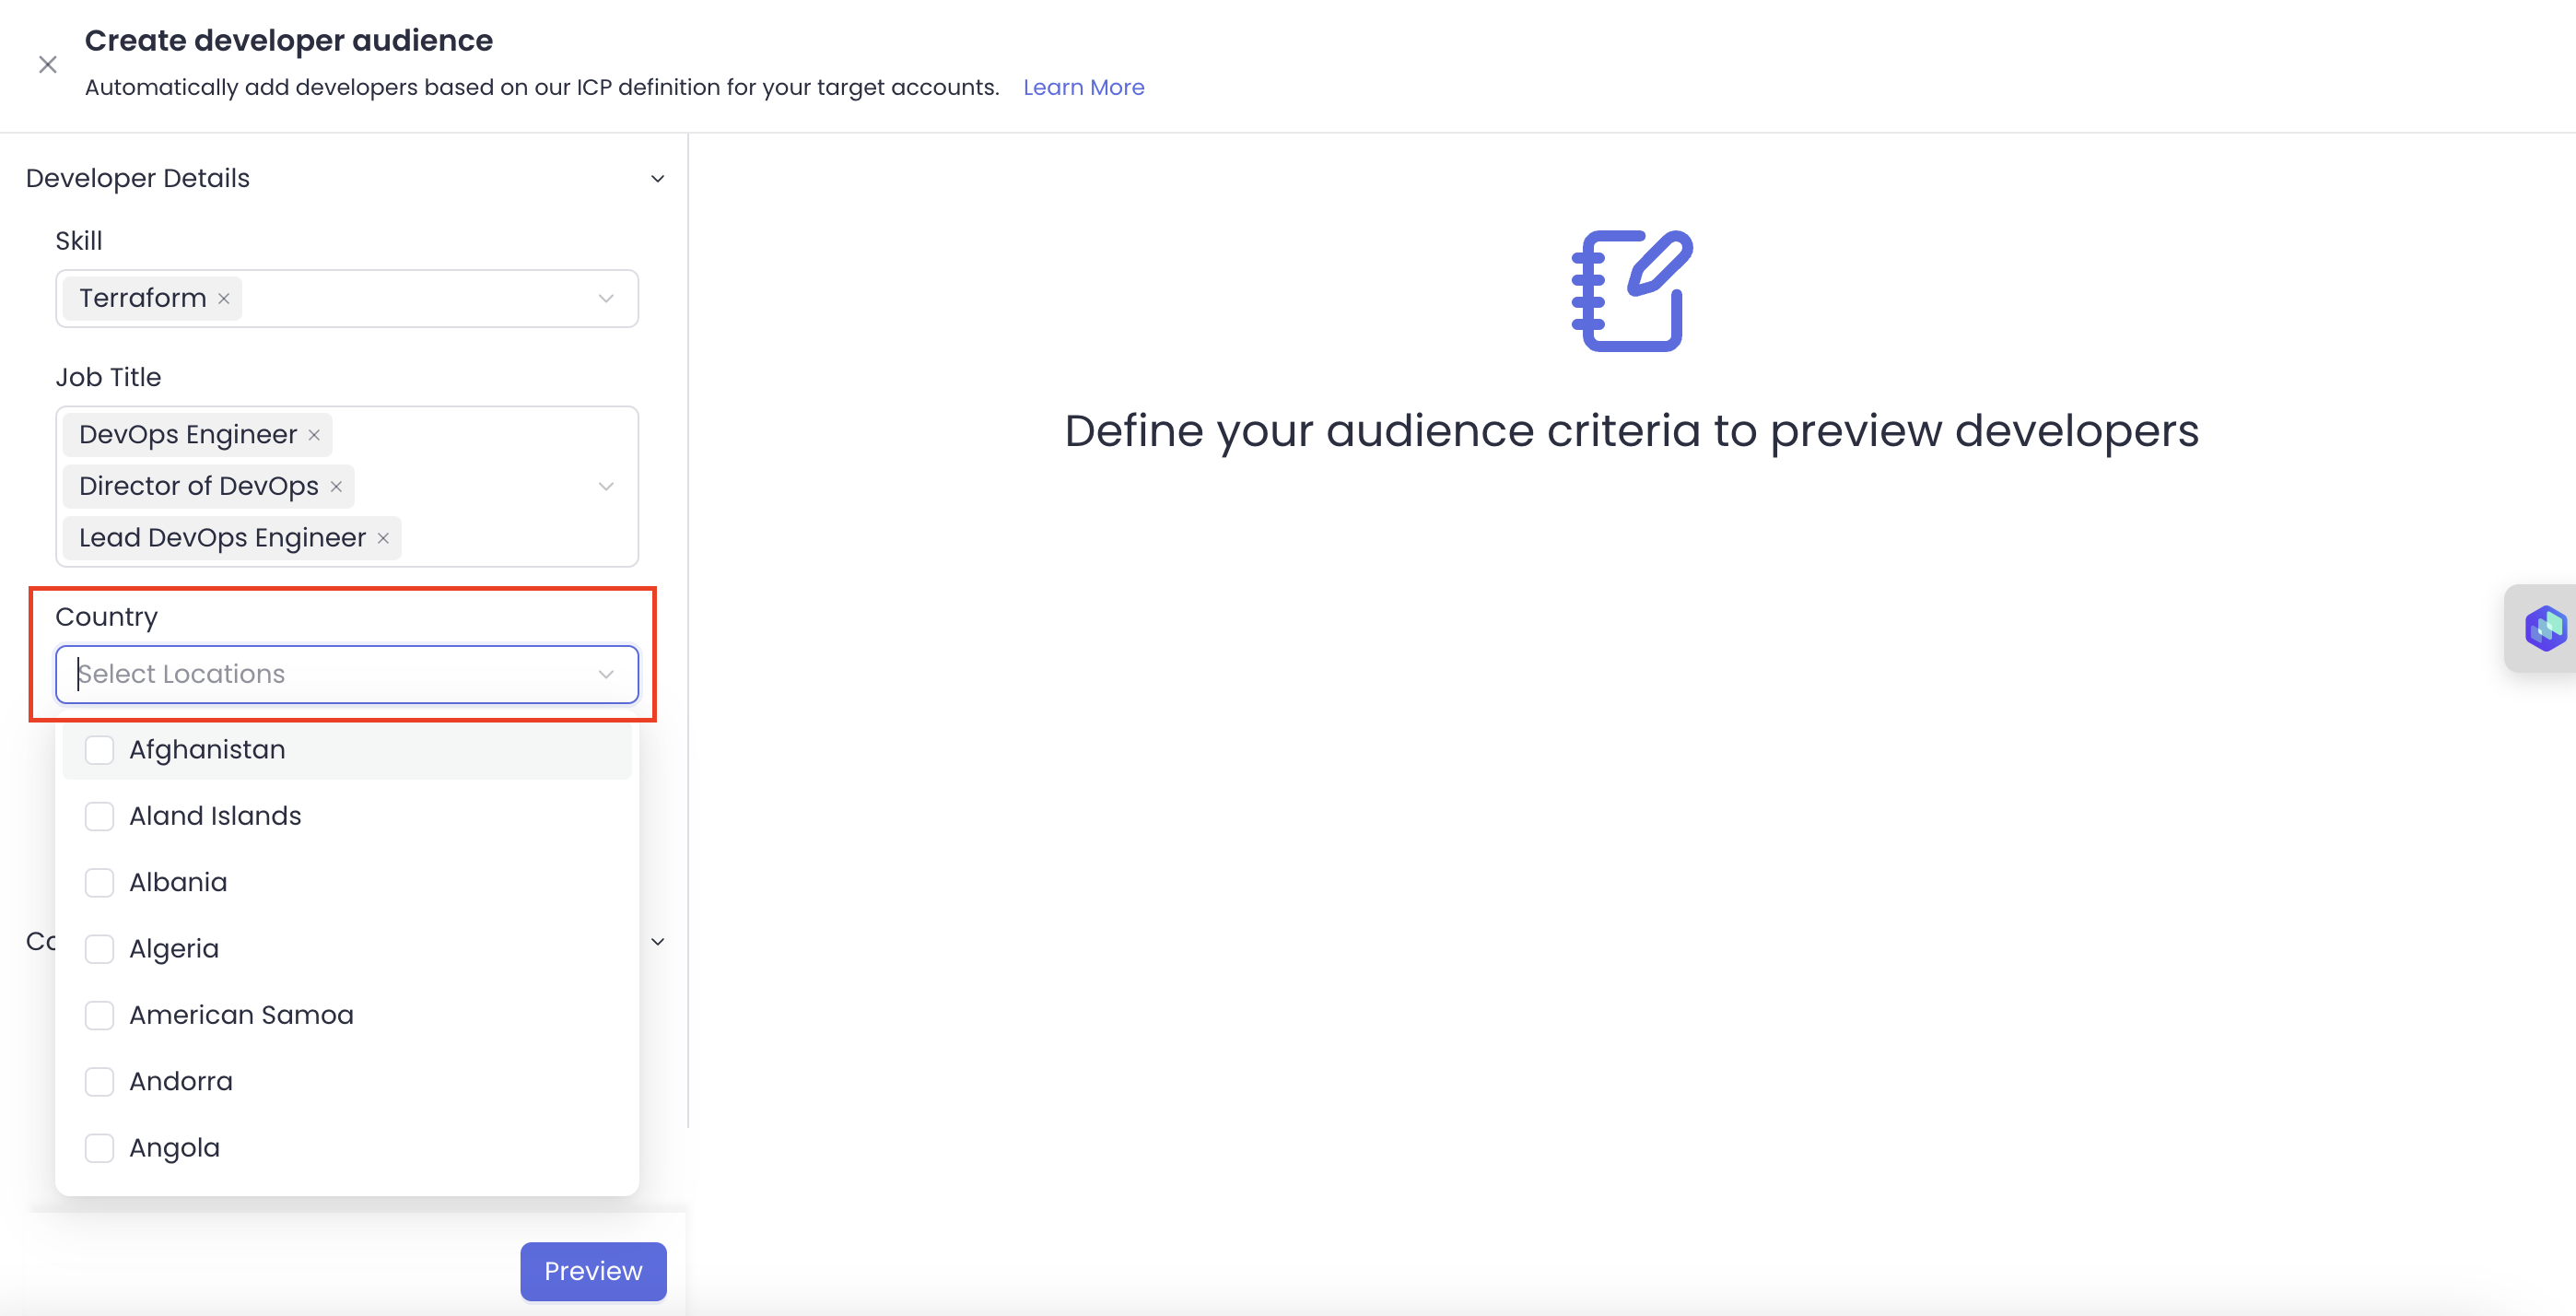
Task: Remove the Terraform skill tag
Action: tap(224, 299)
